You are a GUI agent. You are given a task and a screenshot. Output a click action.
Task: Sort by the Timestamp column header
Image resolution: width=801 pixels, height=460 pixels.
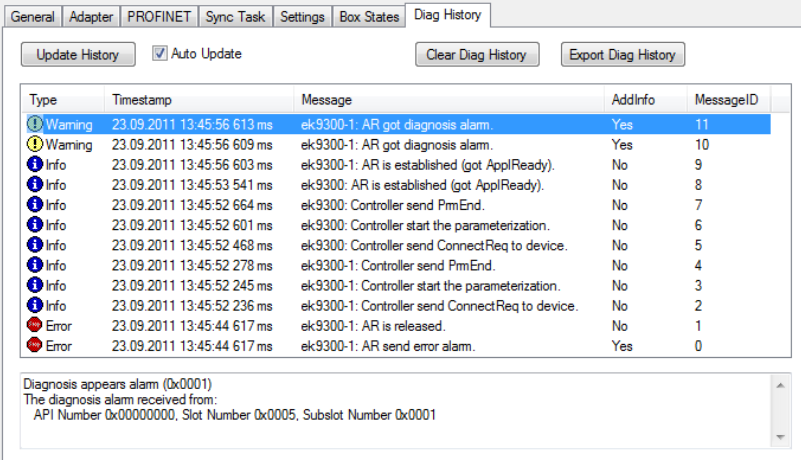coord(140,100)
